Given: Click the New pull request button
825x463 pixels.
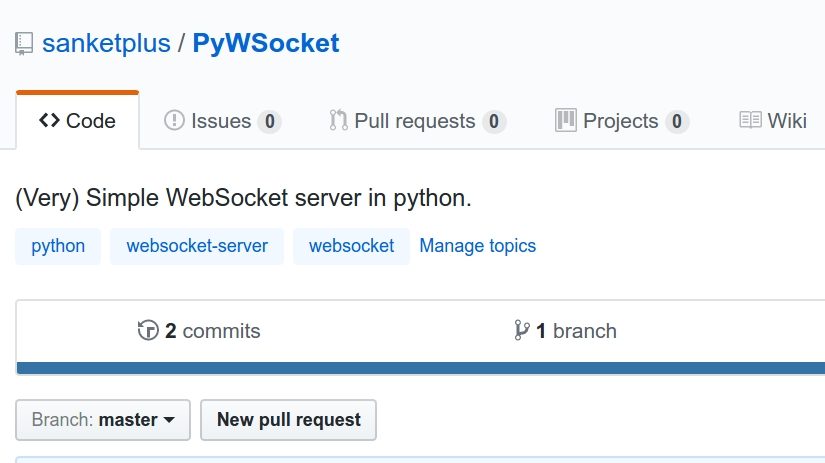Looking at the screenshot, I should 288,420.
